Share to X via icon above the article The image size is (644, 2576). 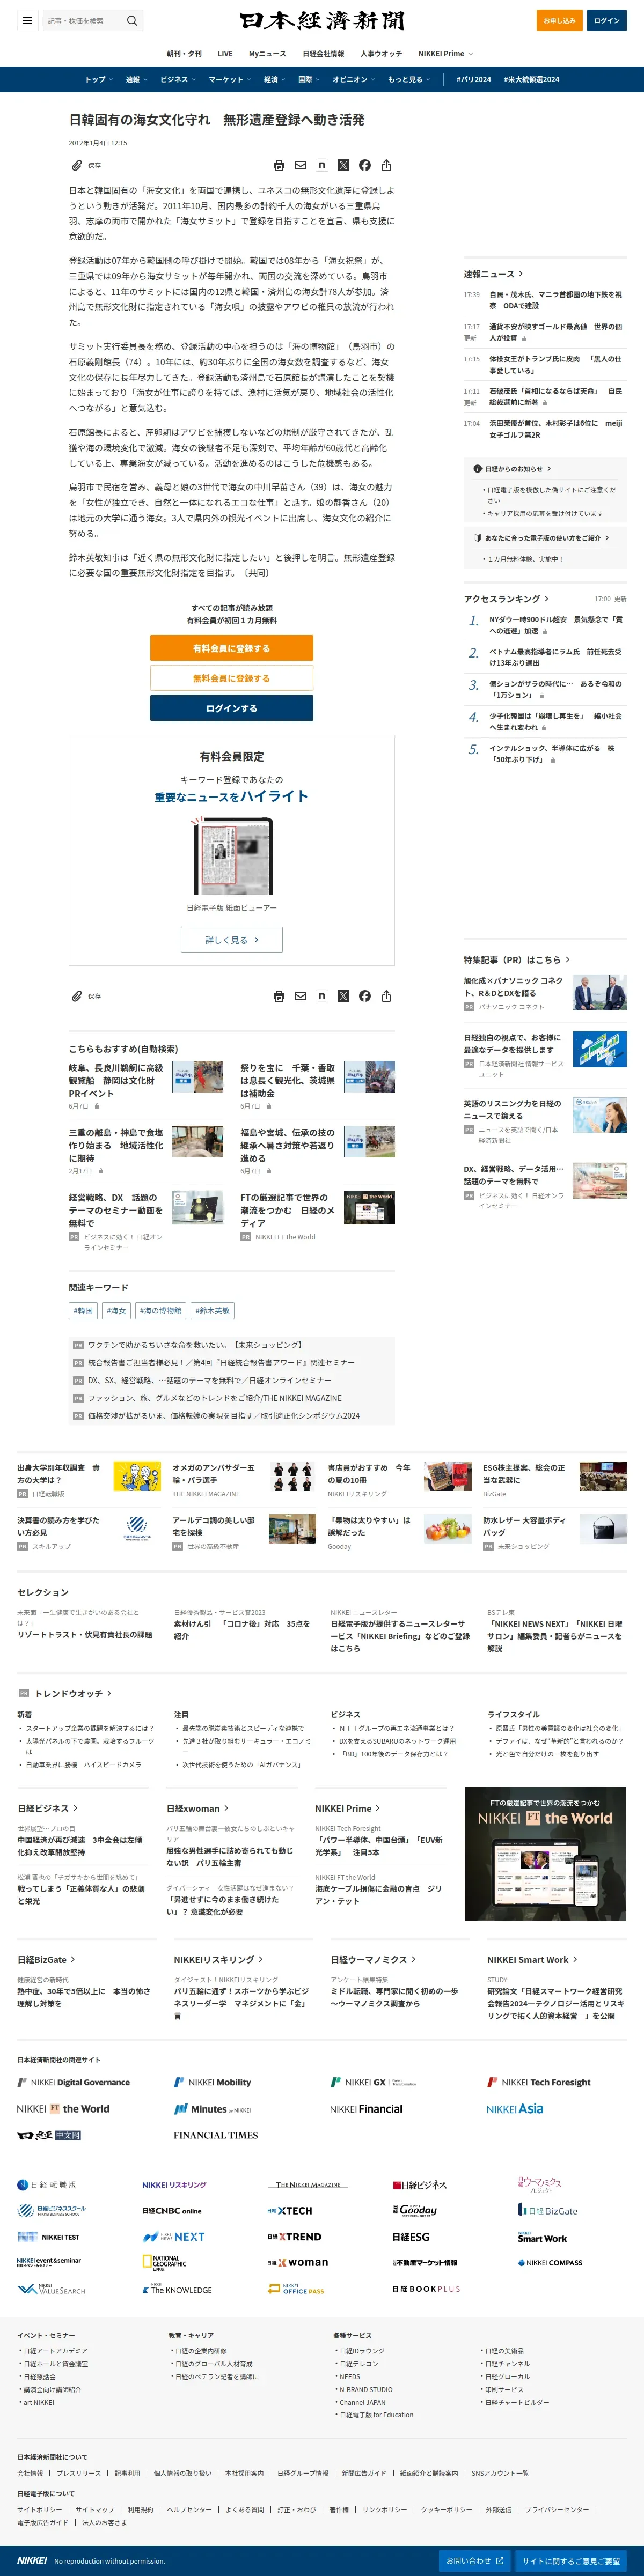click(x=343, y=165)
